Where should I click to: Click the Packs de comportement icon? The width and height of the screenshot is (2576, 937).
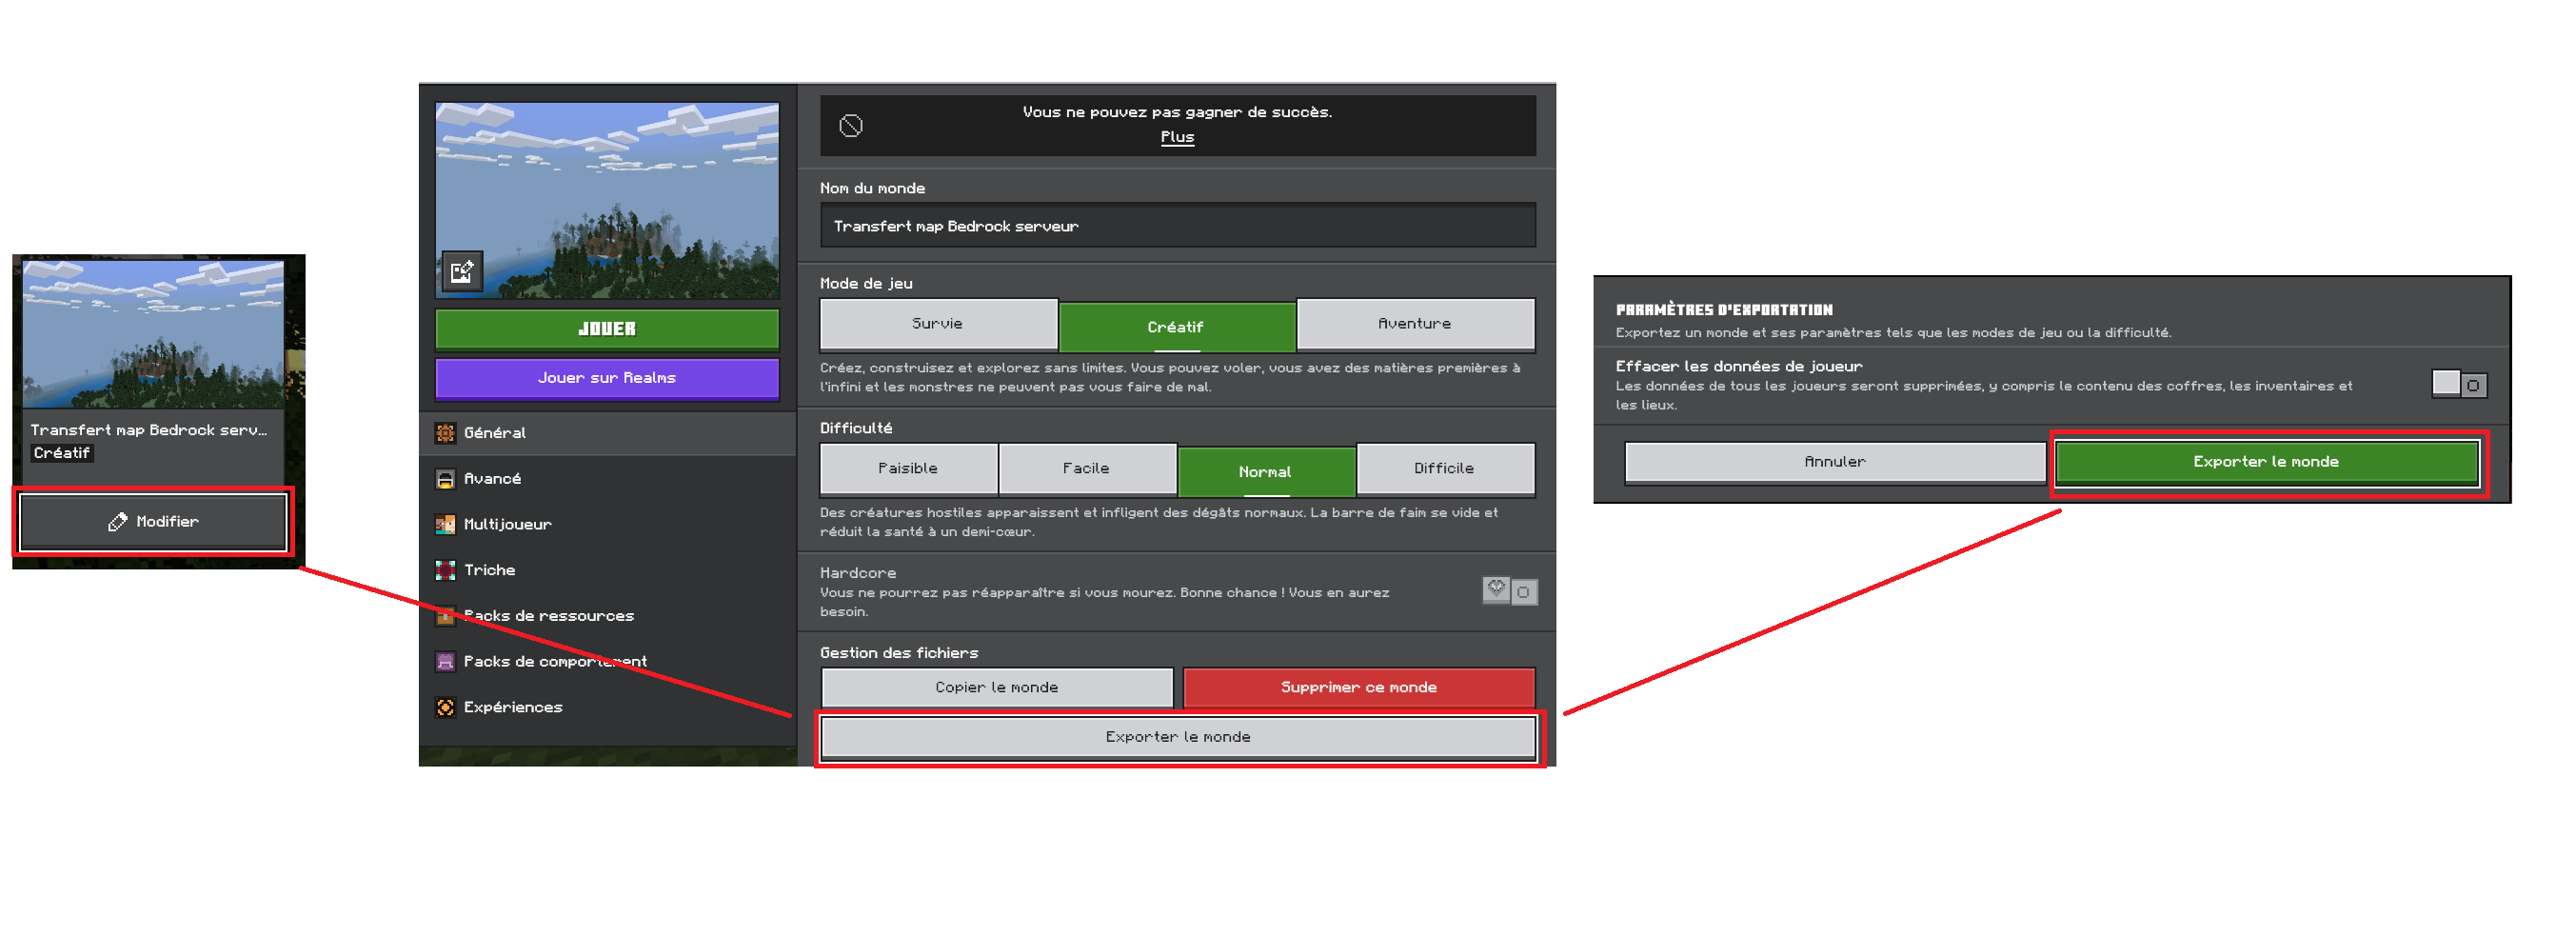(445, 662)
